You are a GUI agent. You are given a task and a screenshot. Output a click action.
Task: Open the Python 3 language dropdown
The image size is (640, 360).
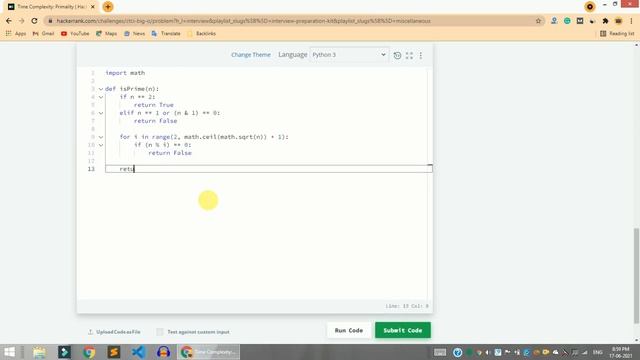pyautogui.click(x=349, y=55)
